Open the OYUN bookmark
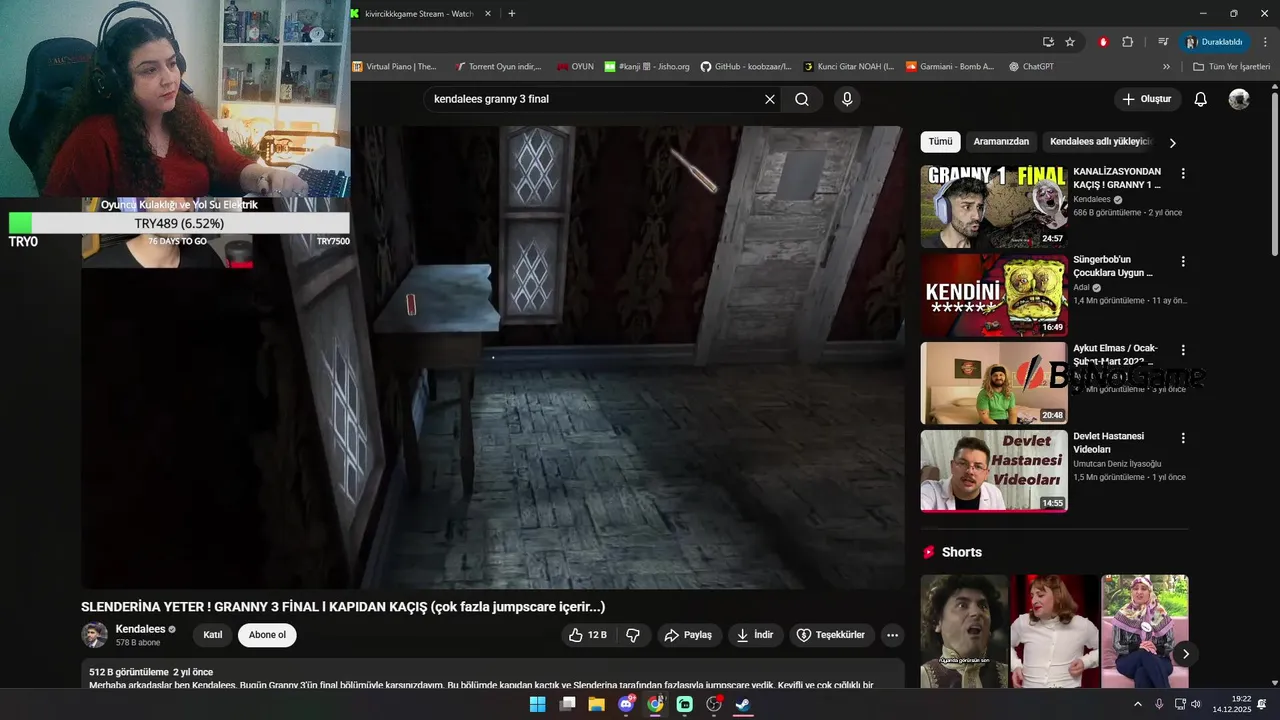The height and width of the screenshot is (720, 1280). [575, 67]
